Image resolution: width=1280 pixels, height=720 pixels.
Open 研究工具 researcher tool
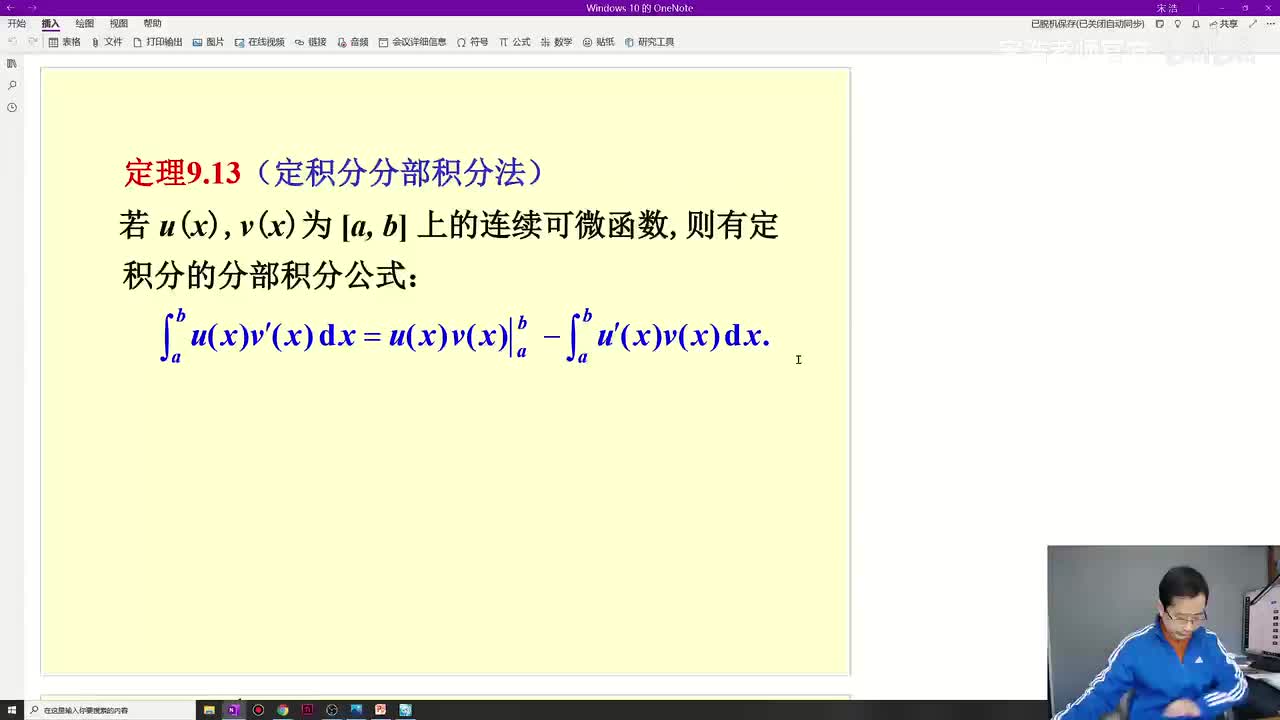[x=650, y=42]
